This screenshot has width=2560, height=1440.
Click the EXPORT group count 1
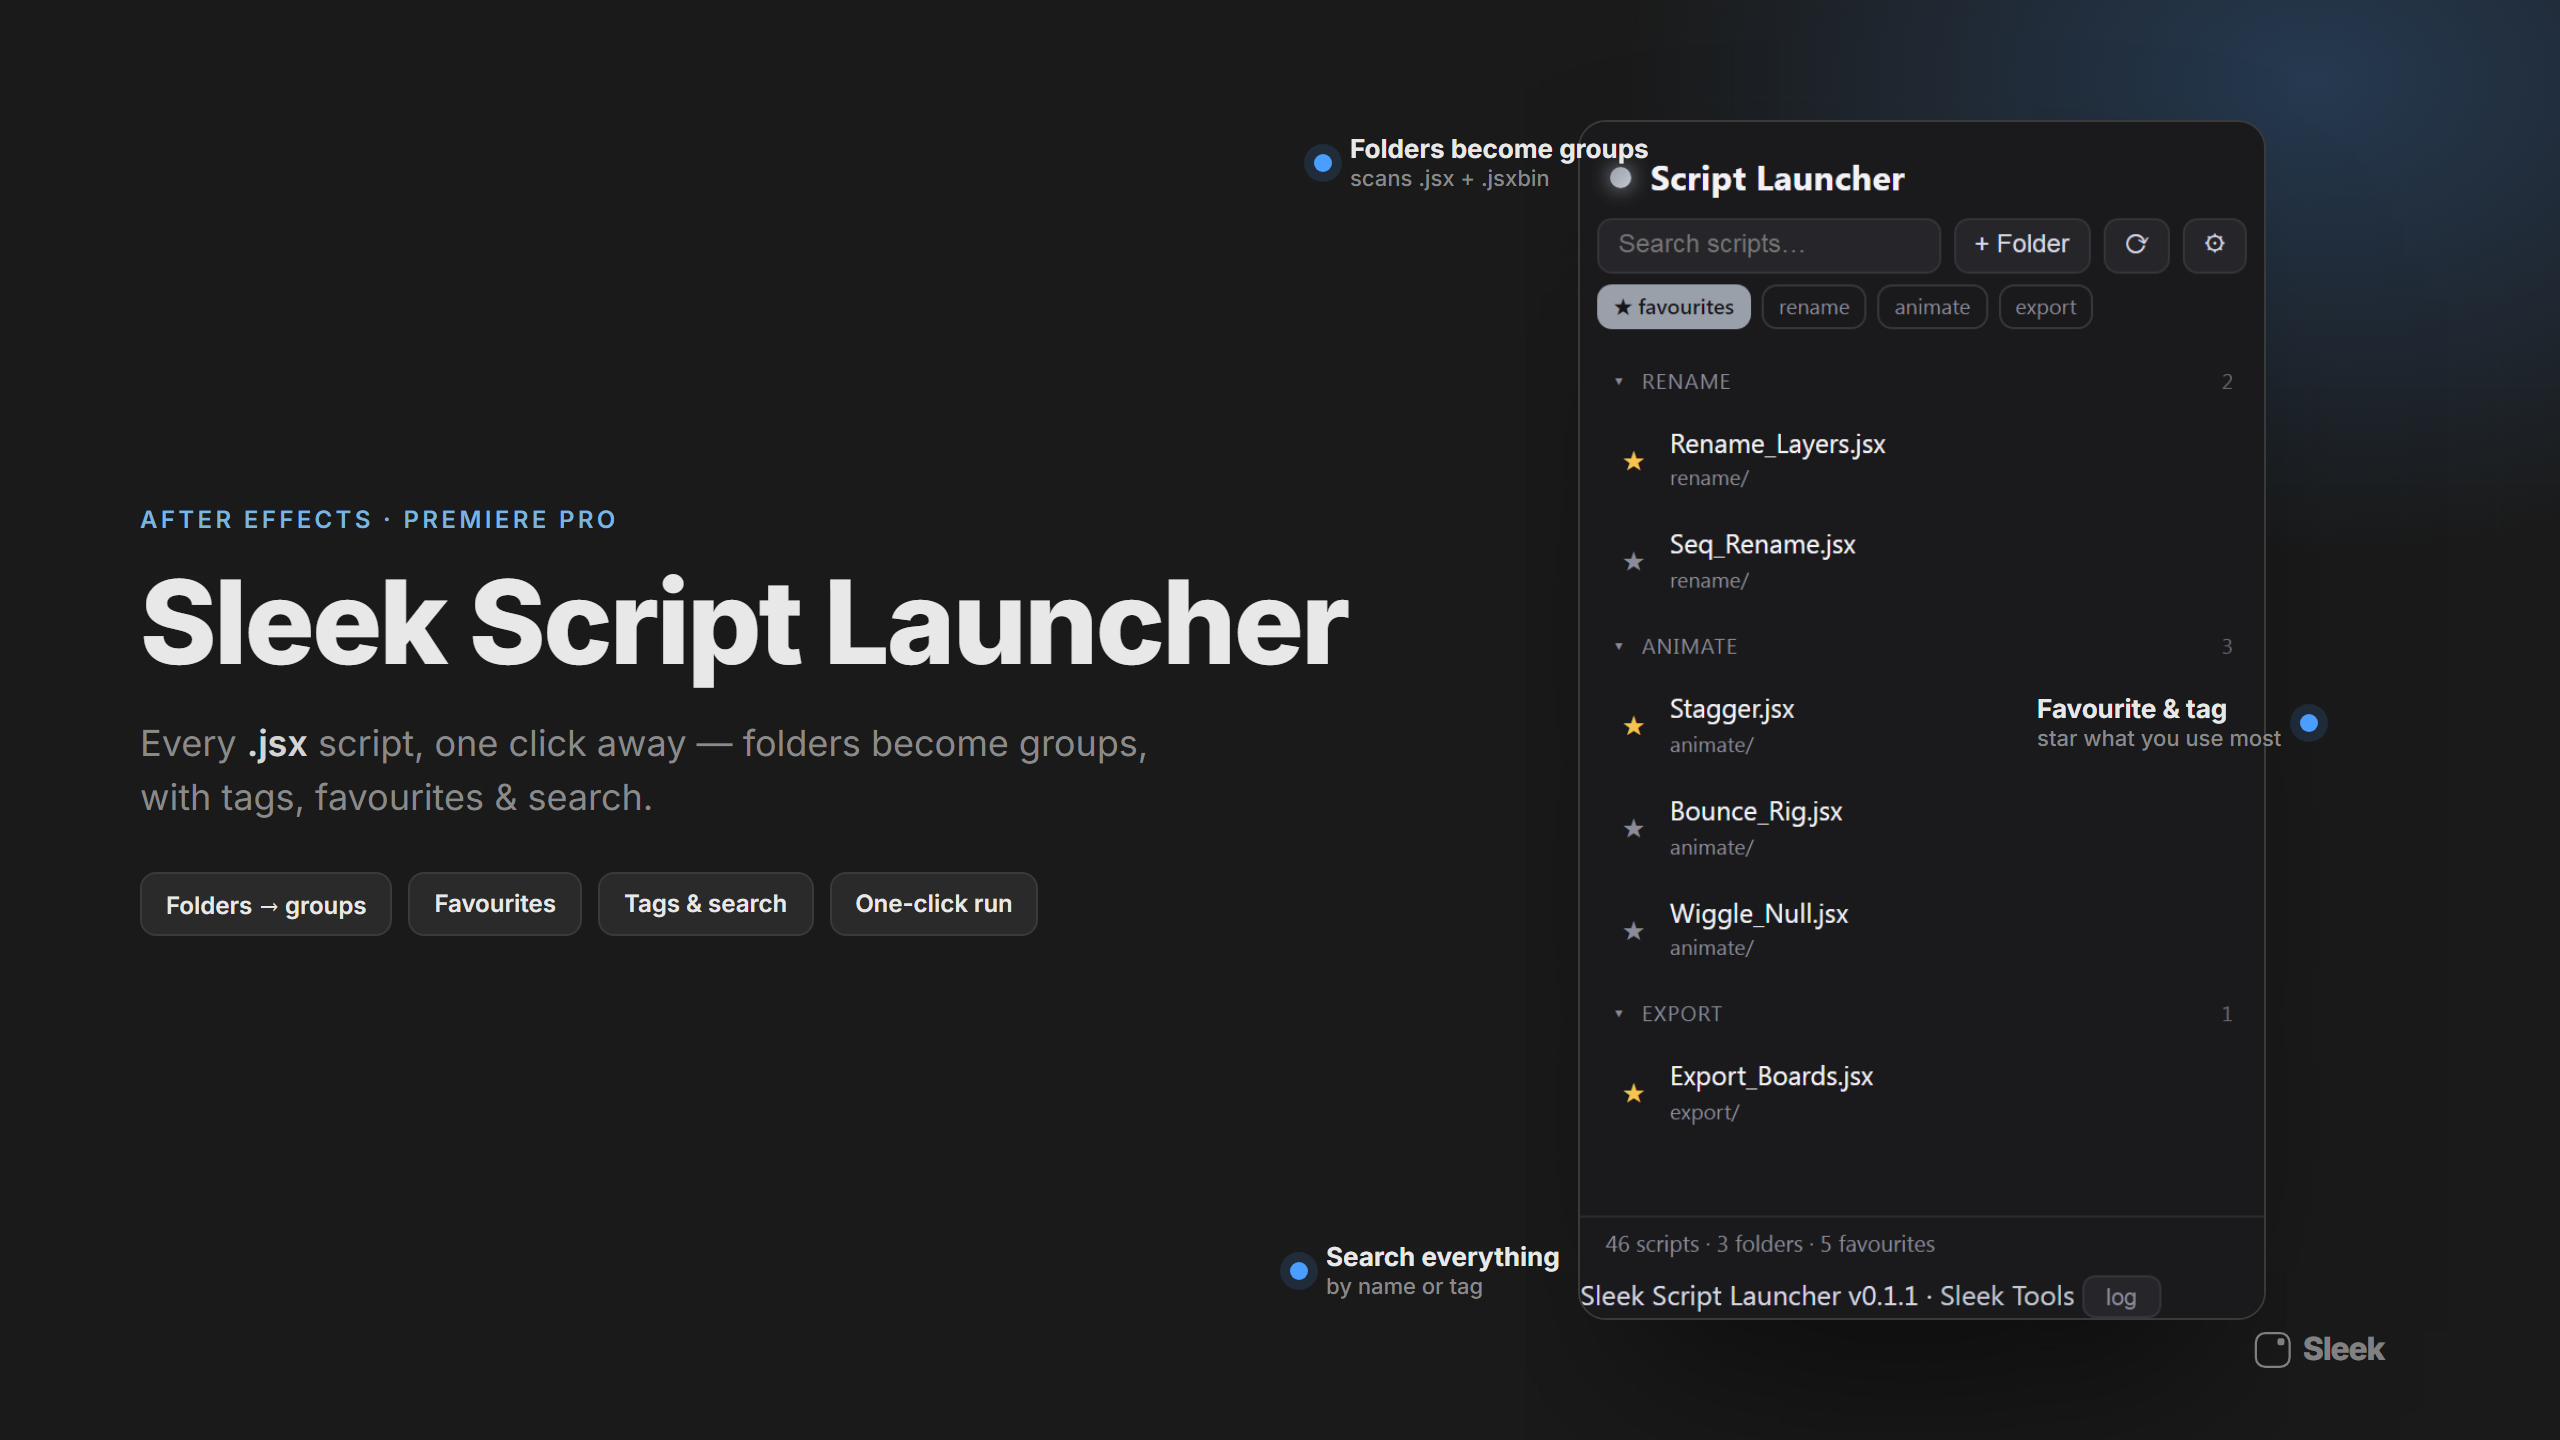click(2227, 1014)
